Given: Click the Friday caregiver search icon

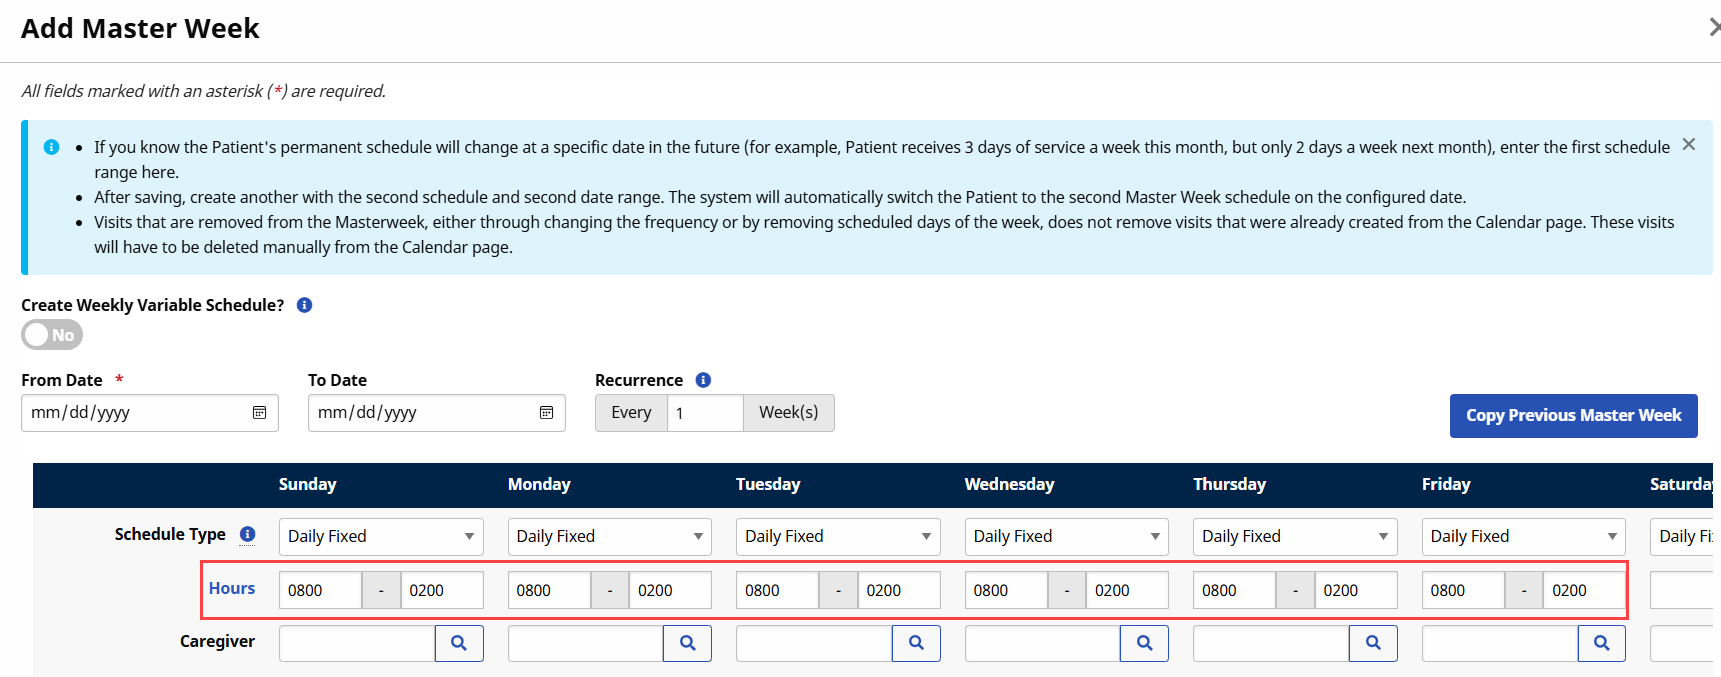Looking at the screenshot, I should coord(1601,643).
